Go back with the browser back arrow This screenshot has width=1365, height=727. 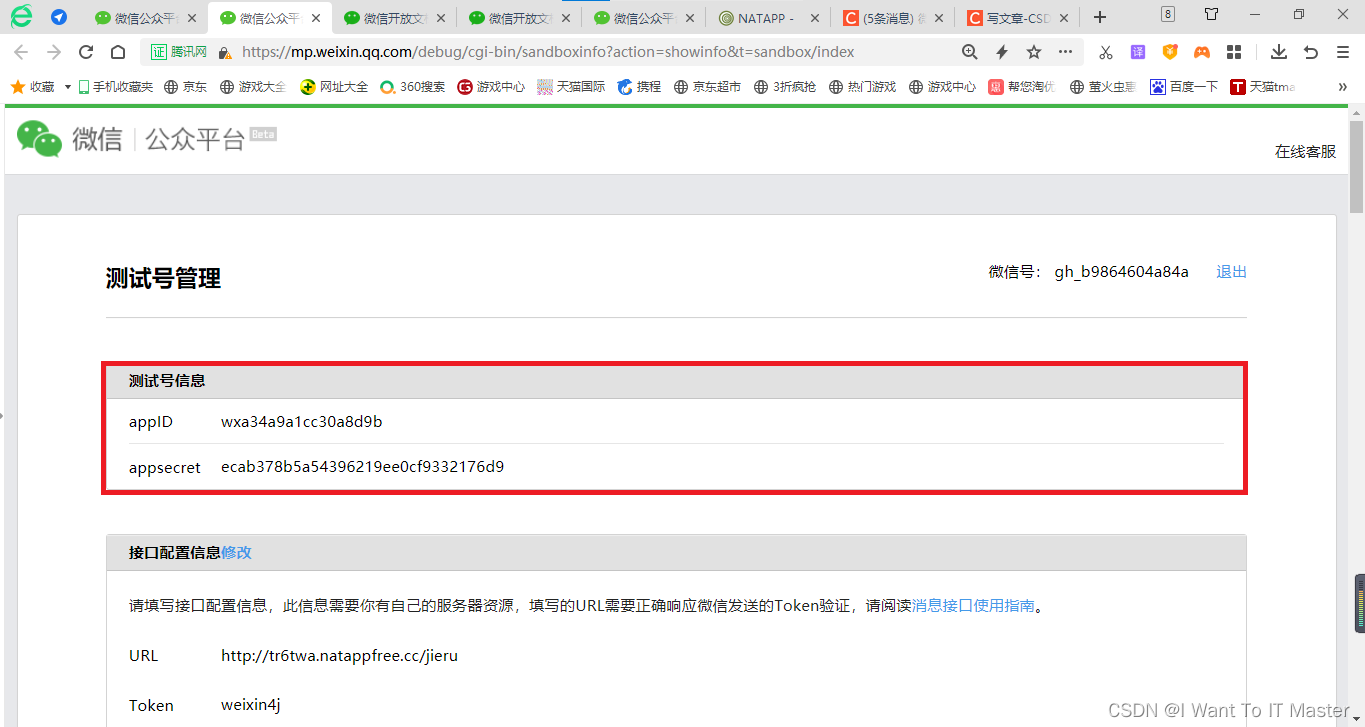click(21, 52)
